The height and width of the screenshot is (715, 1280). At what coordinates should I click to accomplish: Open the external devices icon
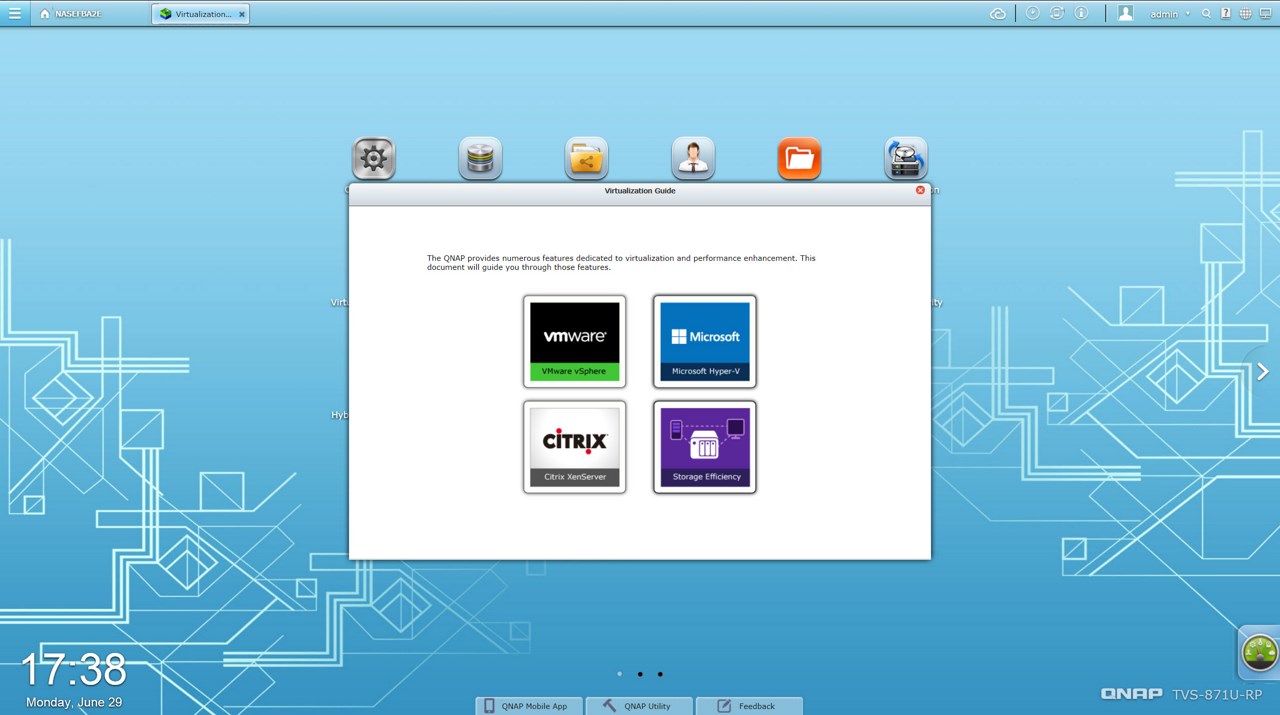(x=1057, y=13)
